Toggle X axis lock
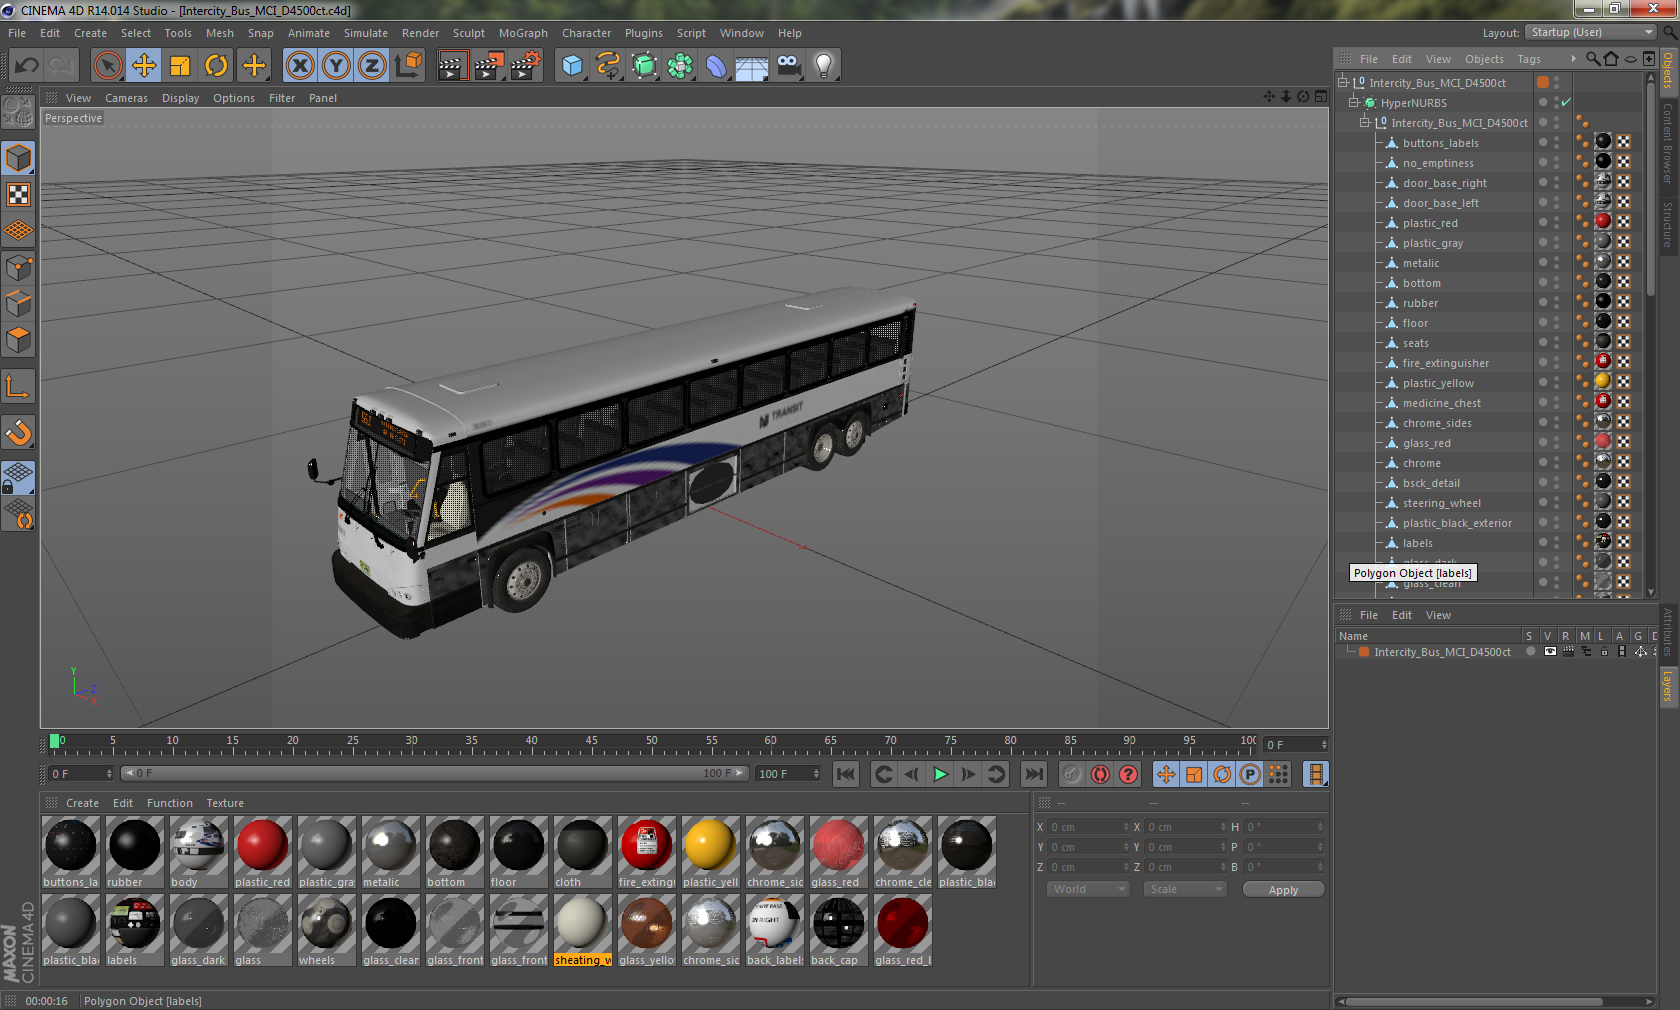 (x=300, y=66)
